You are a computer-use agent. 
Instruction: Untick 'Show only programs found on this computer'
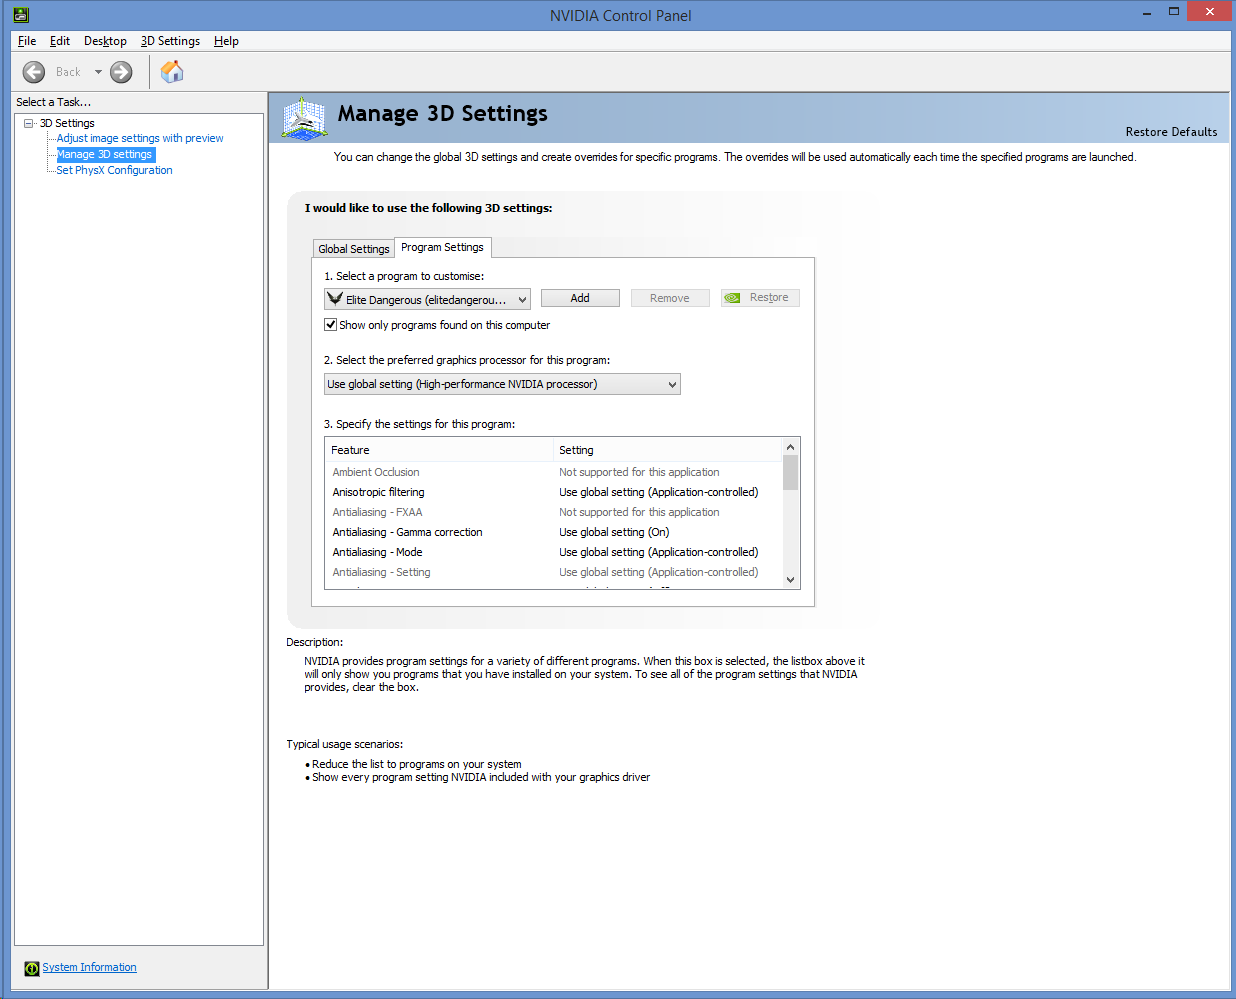[331, 325]
